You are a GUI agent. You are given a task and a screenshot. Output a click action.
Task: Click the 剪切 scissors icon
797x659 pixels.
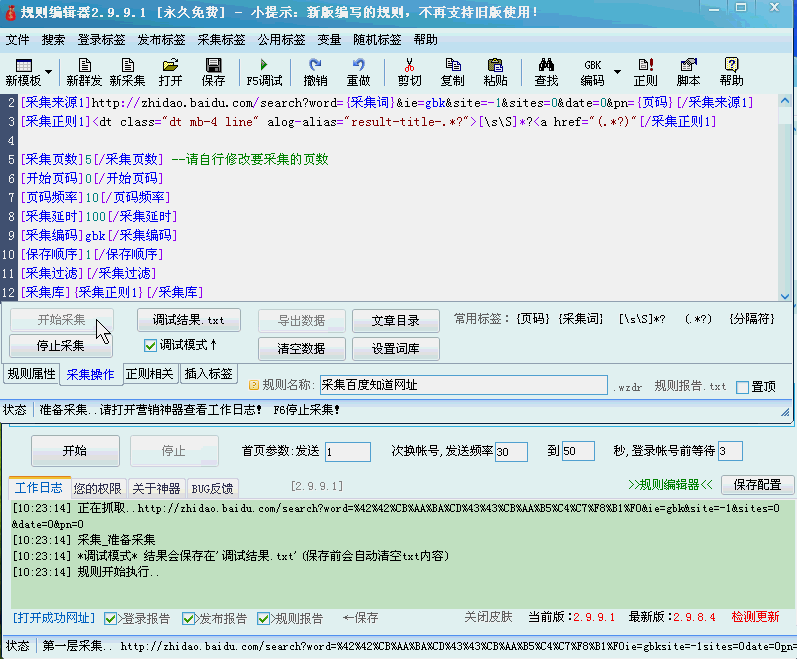tap(410, 72)
